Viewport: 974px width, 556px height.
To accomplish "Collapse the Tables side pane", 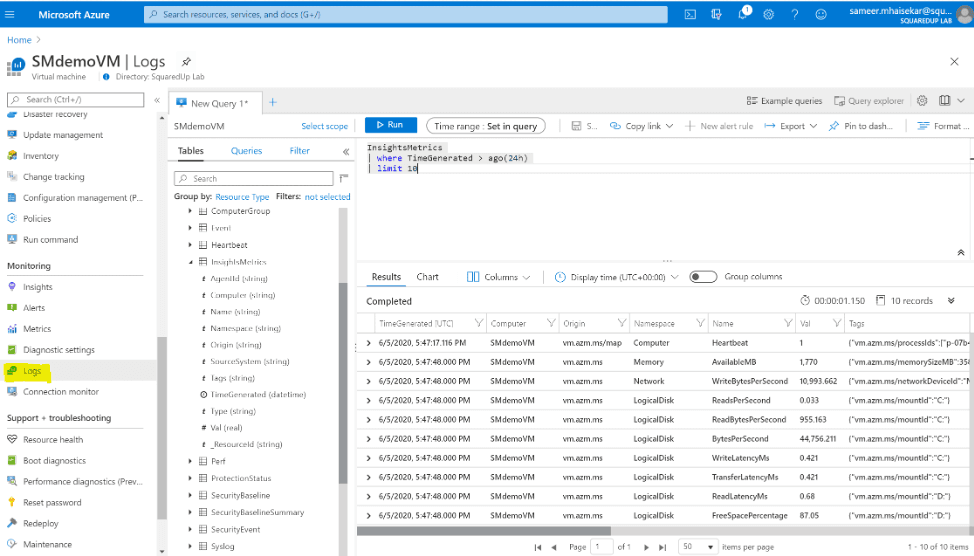I will [x=346, y=151].
